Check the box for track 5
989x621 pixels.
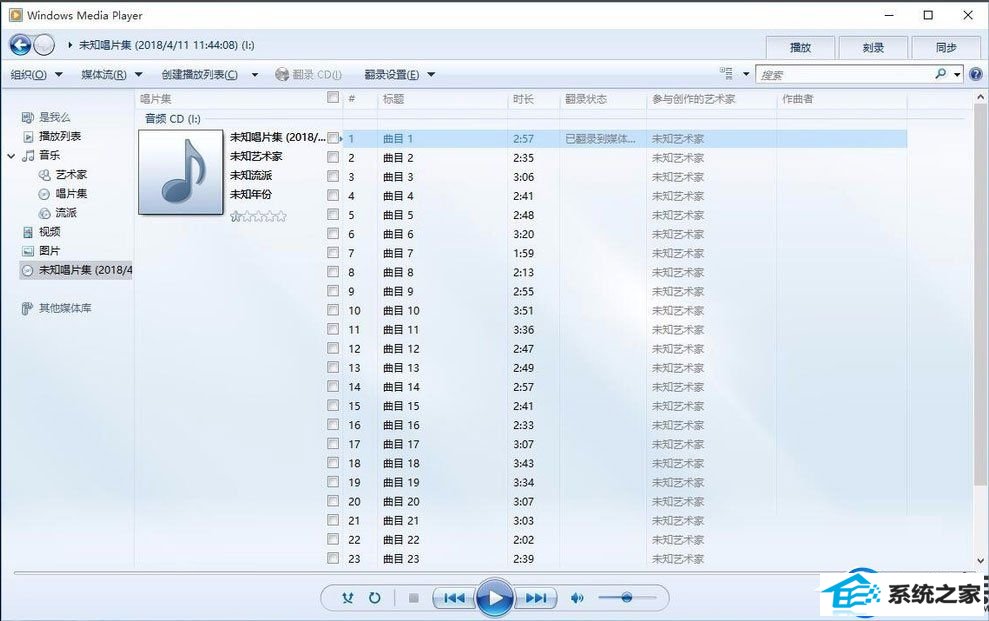[333, 214]
